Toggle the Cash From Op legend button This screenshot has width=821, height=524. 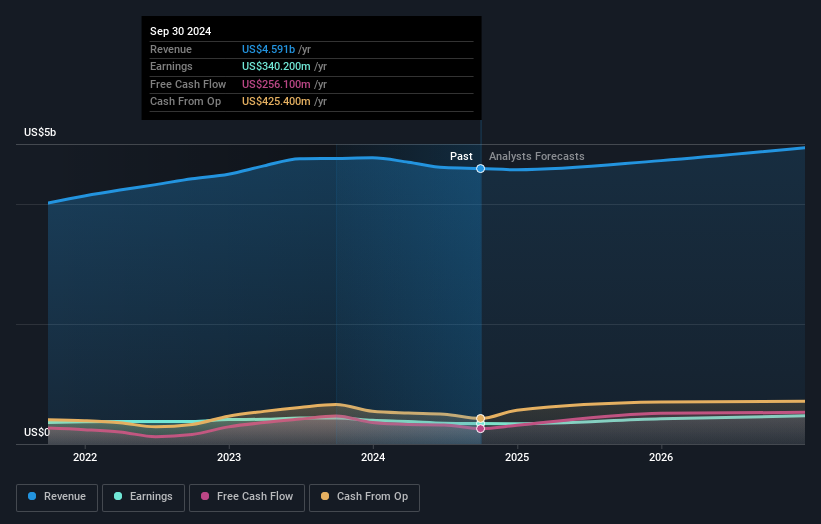click(364, 497)
